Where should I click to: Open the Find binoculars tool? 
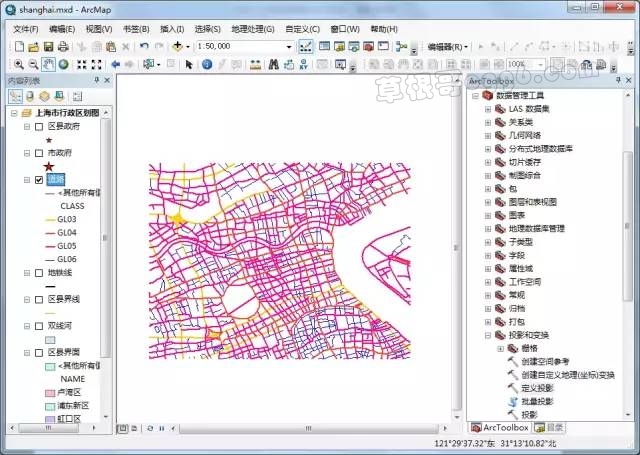273,64
